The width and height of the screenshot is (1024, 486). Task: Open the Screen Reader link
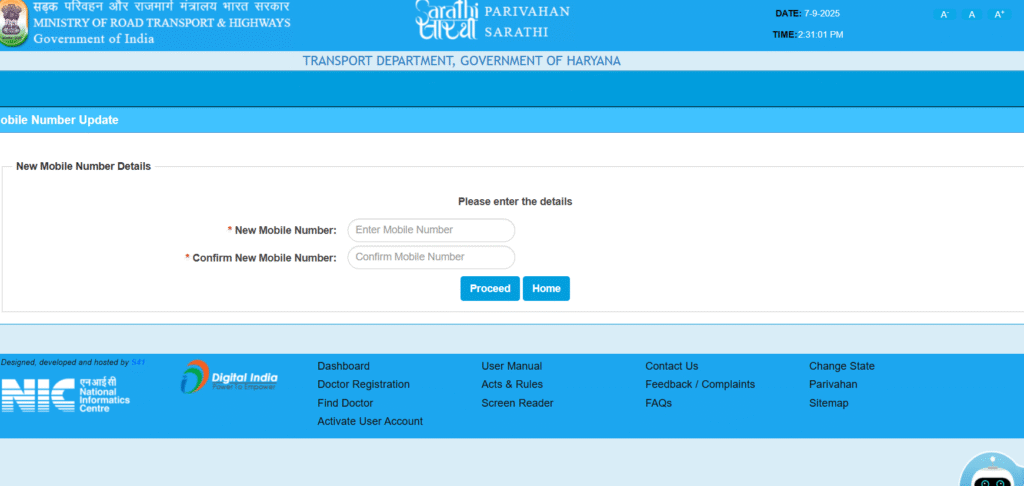point(517,403)
